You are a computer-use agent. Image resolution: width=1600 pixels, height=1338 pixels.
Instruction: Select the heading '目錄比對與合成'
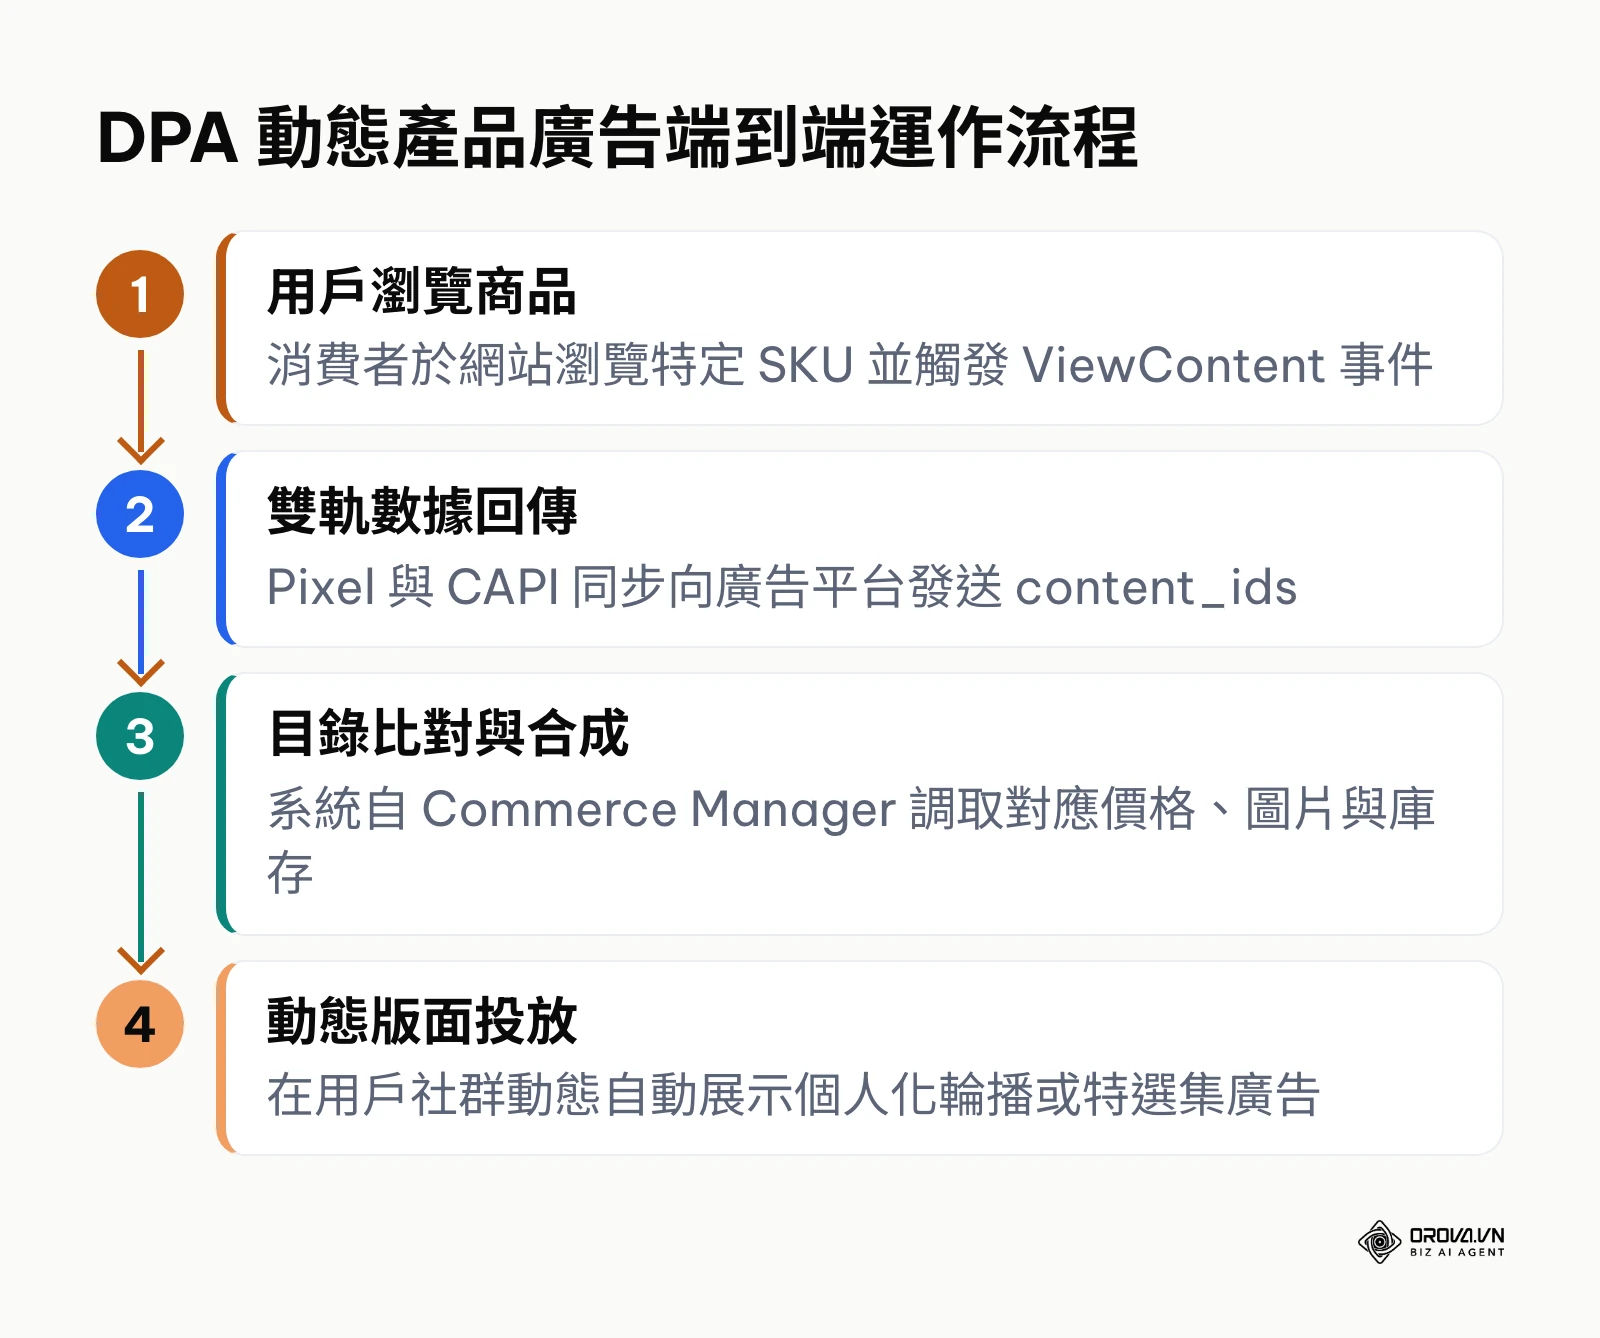448,733
